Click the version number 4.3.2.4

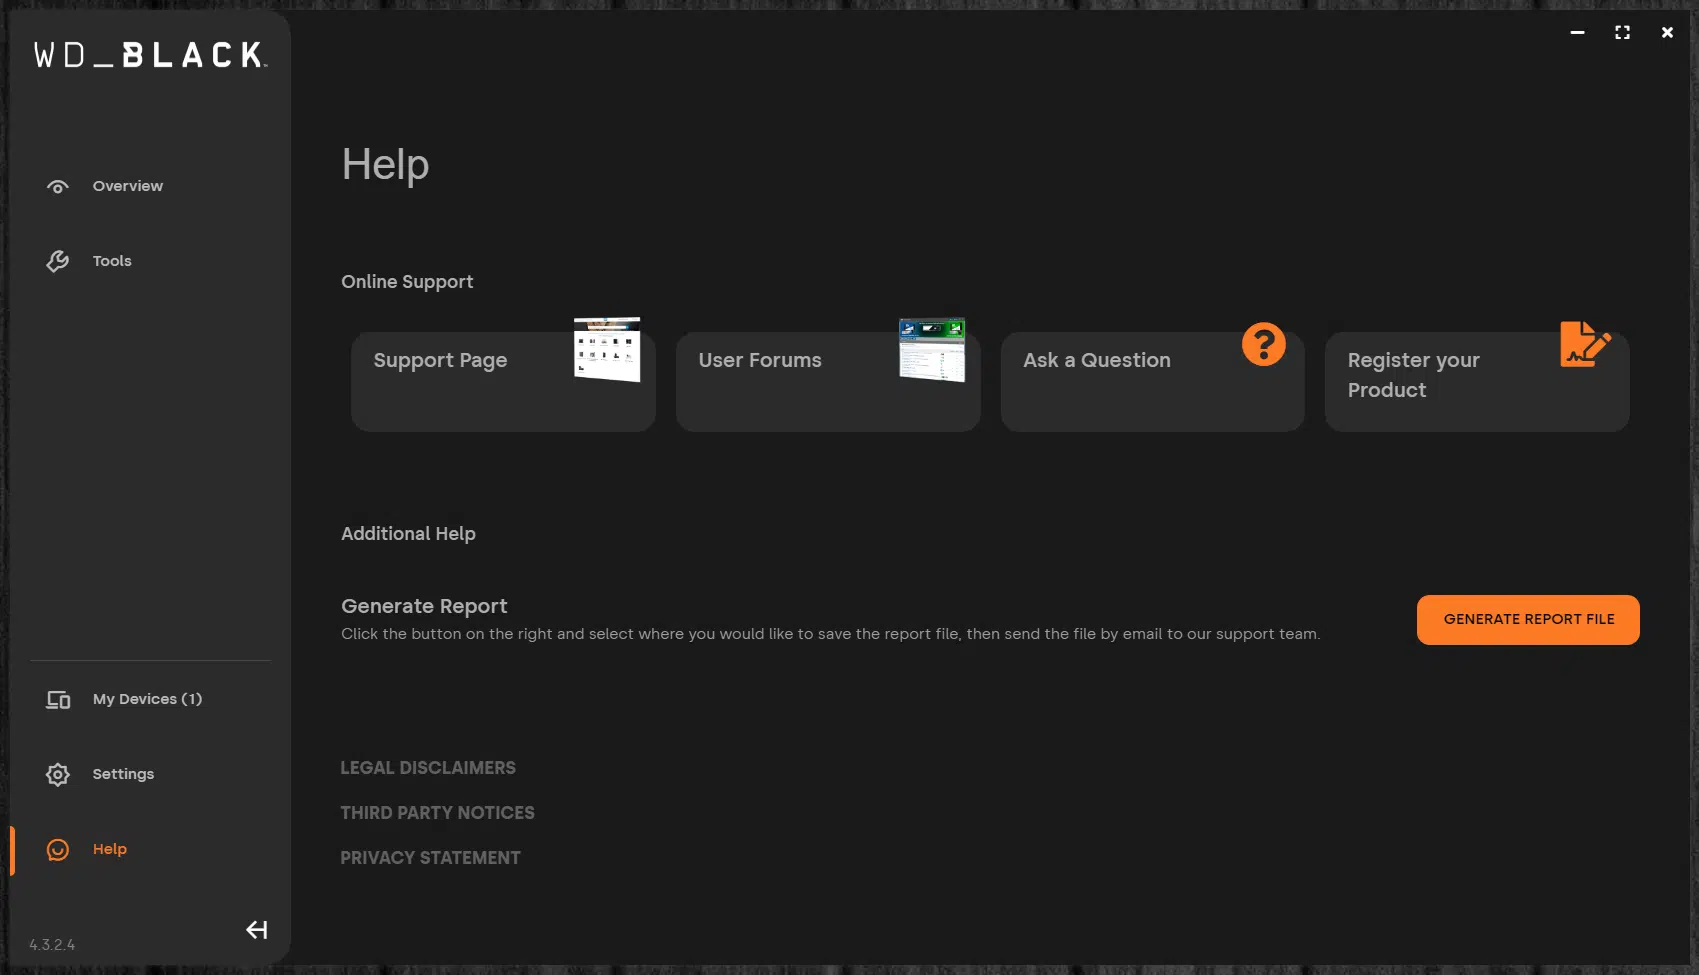(52, 945)
